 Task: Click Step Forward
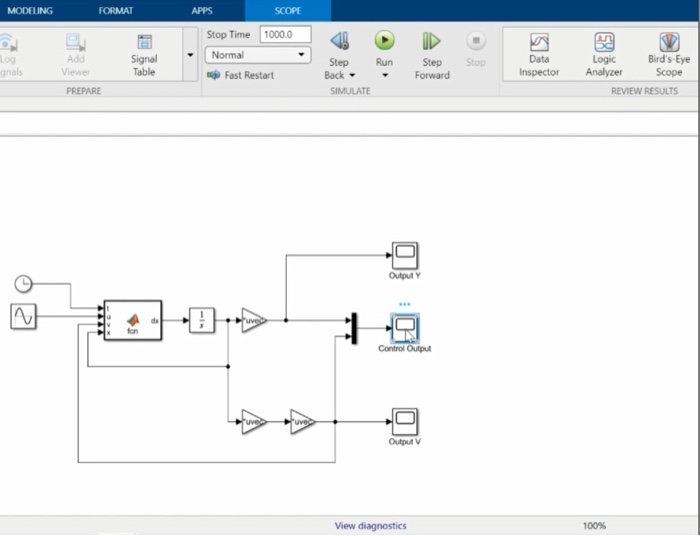432,55
